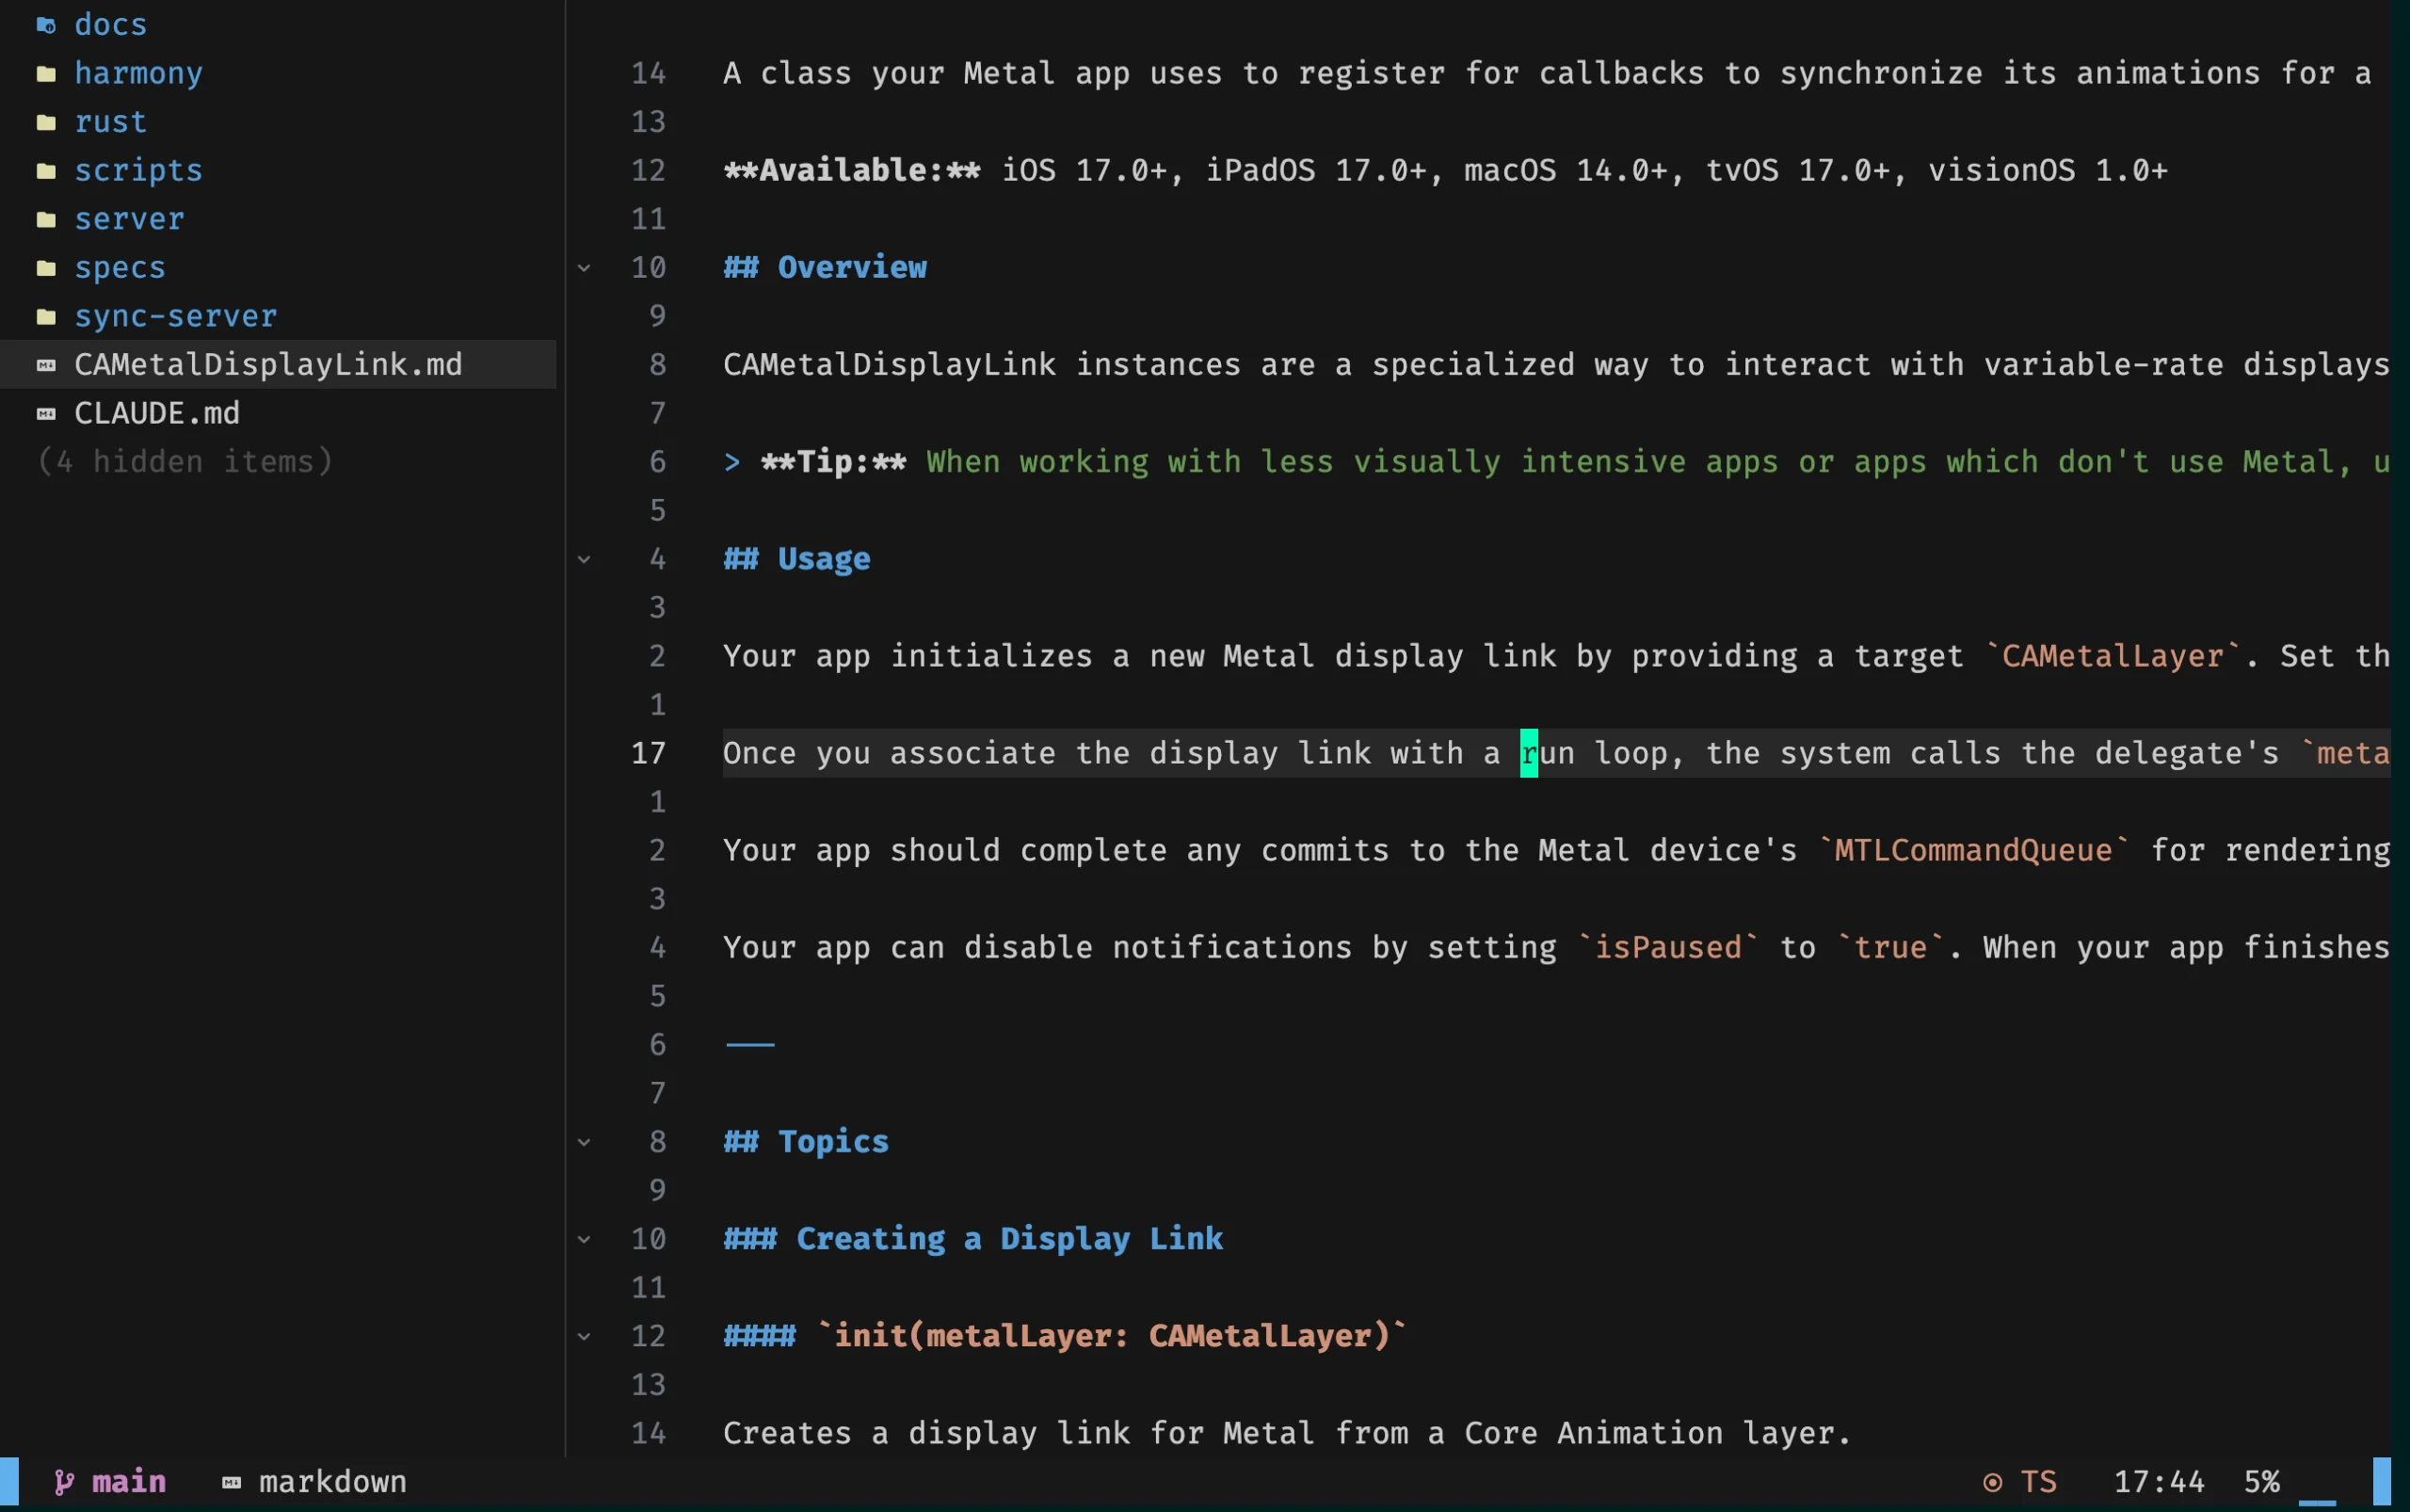Click markdown file icon beside CLAUDE.md
2410x1512 pixels.
46,413
